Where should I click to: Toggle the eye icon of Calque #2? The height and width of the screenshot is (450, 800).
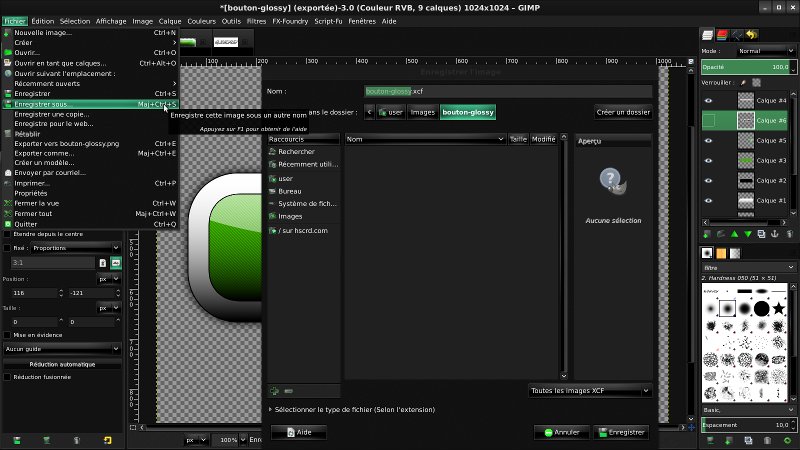(708, 180)
